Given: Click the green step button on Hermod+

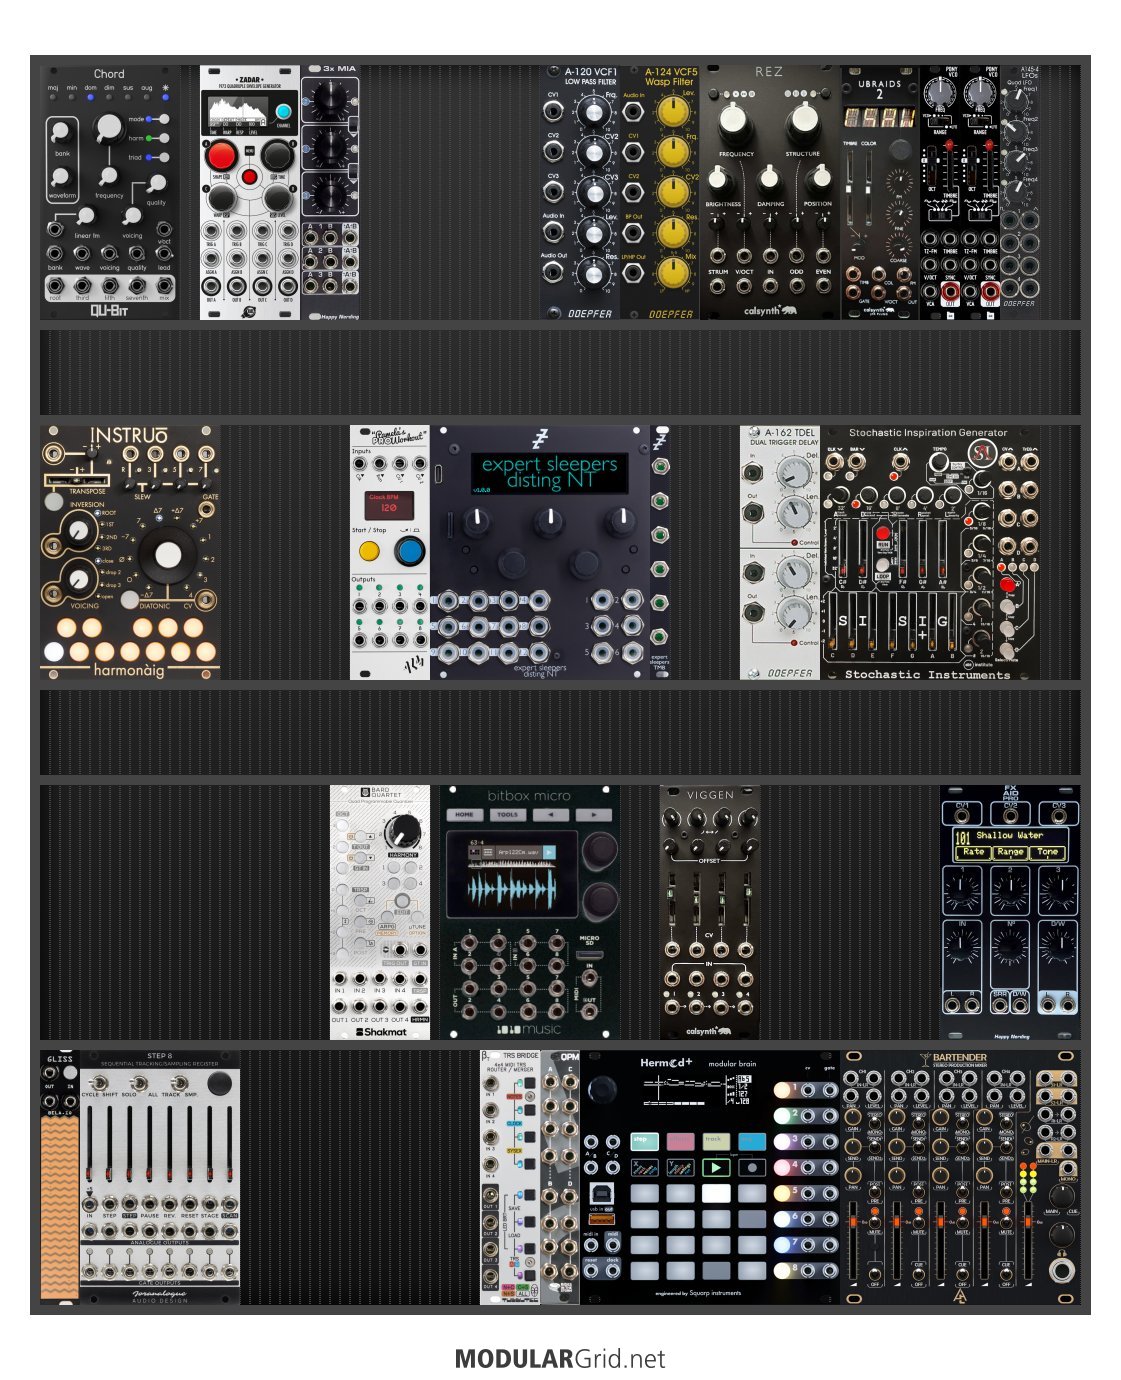Looking at the screenshot, I should click(x=644, y=1141).
